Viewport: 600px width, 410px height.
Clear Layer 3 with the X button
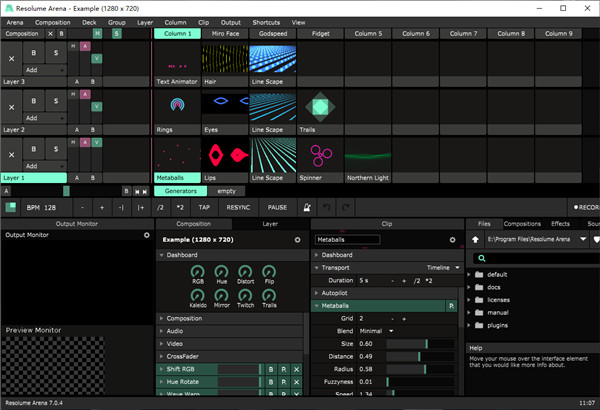click(x=12, y=57)
